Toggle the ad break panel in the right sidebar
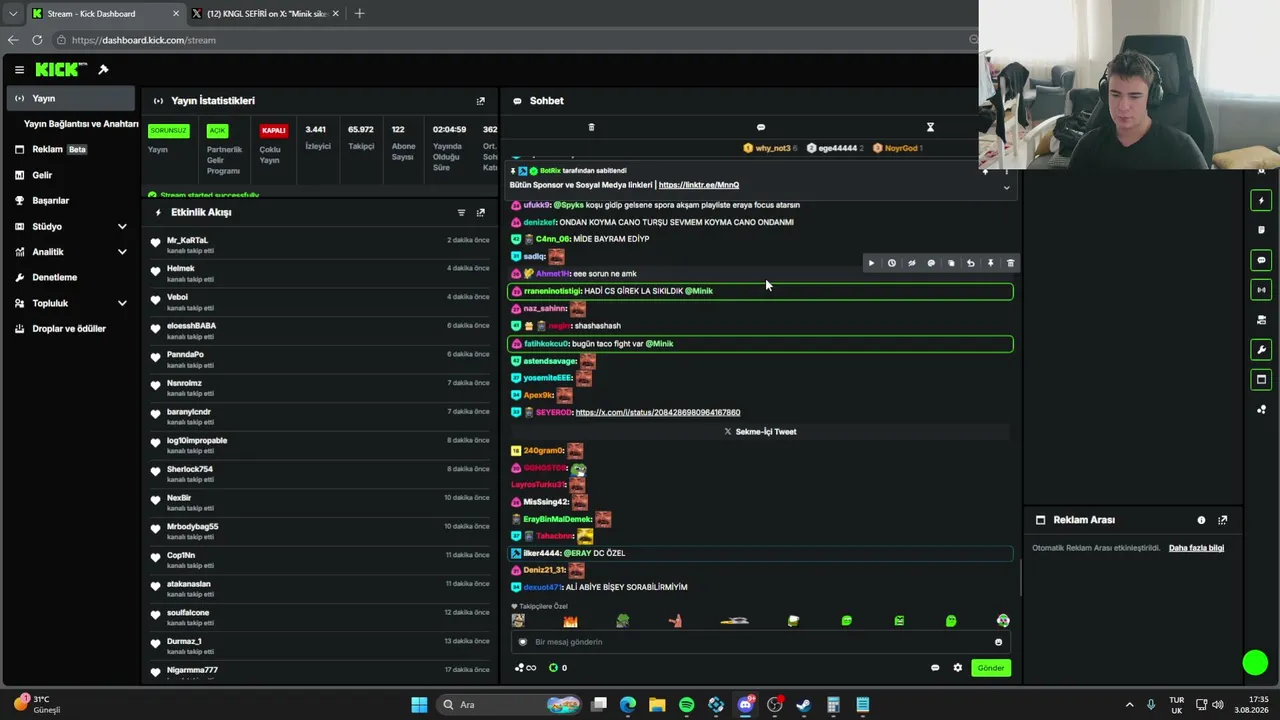This screenshot has height=720, width=1280. [x=1261, y=379]
